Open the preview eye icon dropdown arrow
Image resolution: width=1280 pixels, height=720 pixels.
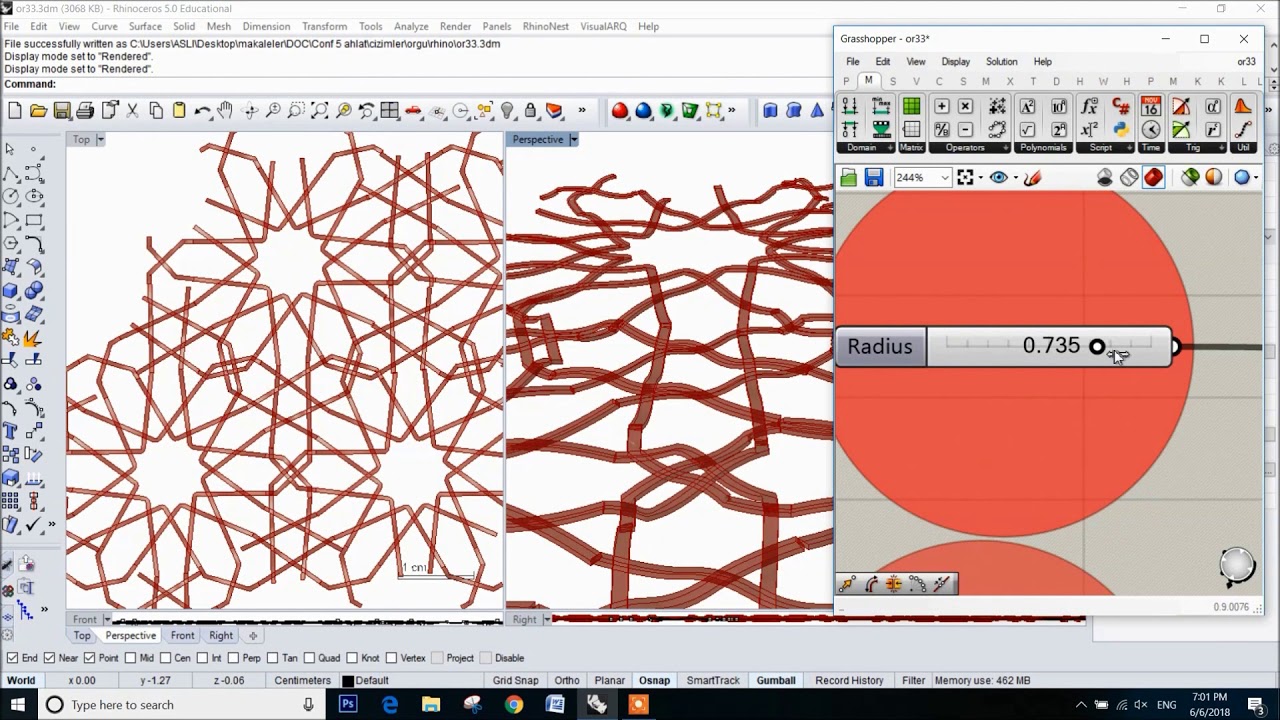1016,178
